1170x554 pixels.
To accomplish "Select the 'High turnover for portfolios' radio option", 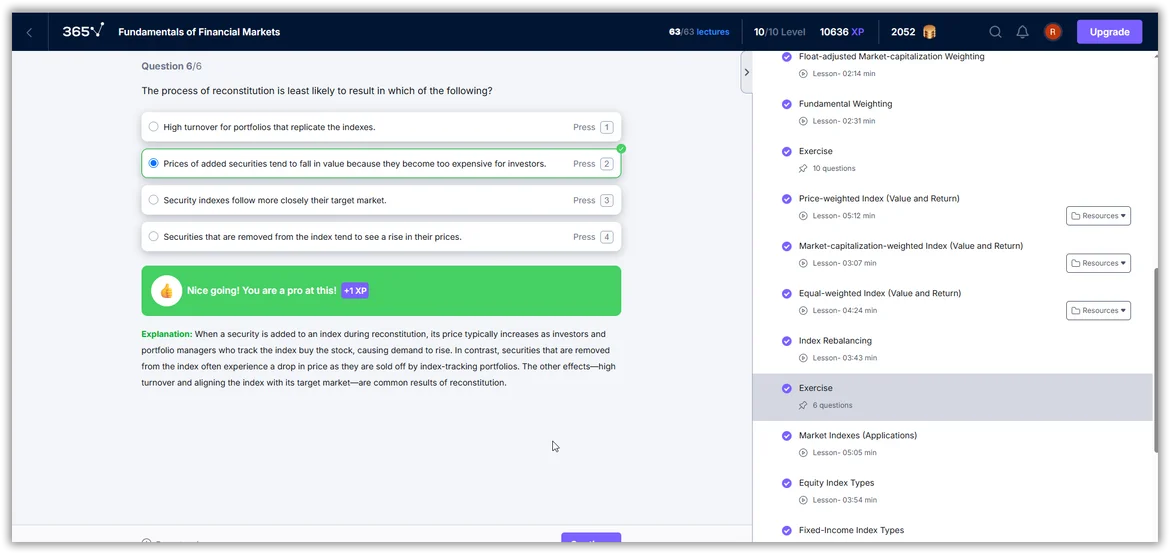I will [x=153, y=127].
